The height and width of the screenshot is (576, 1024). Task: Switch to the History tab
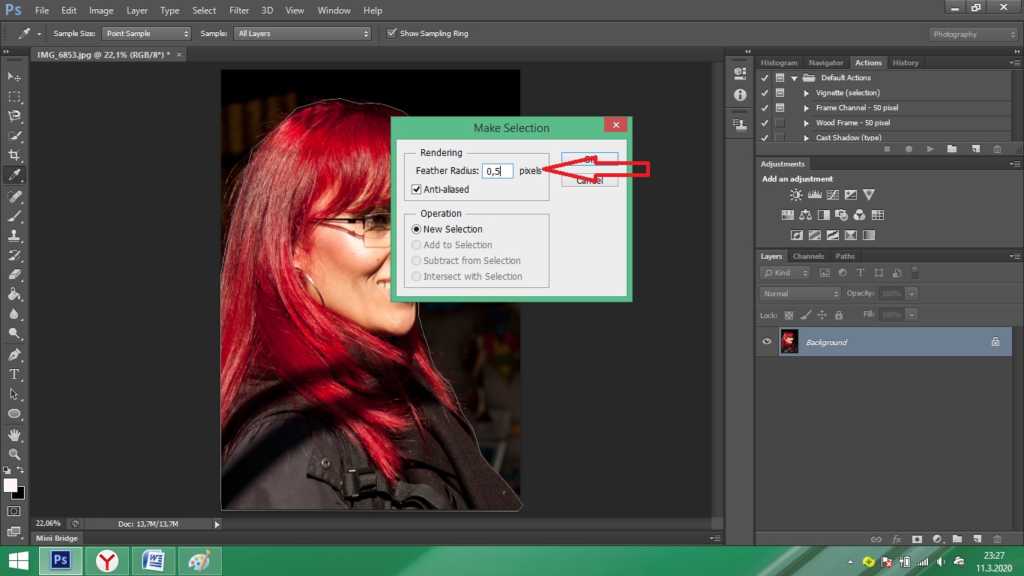point(905,63)
